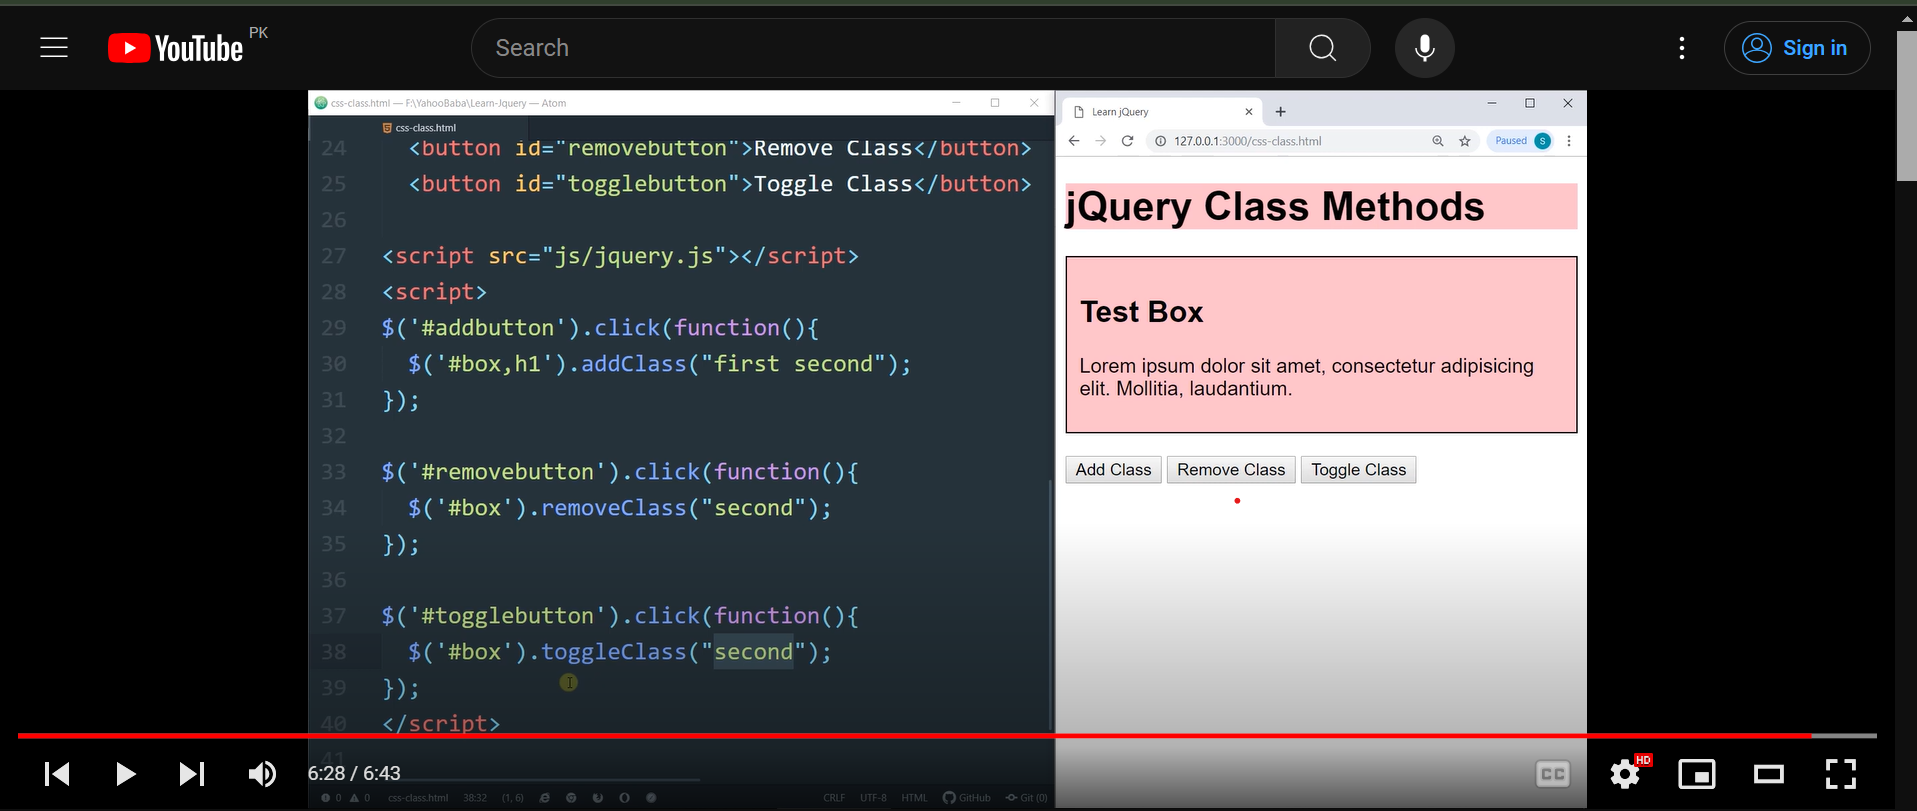Mute the video volume speaker icon
The width and height of the screenshot is (1917, 811).
[x=262, y=774]
